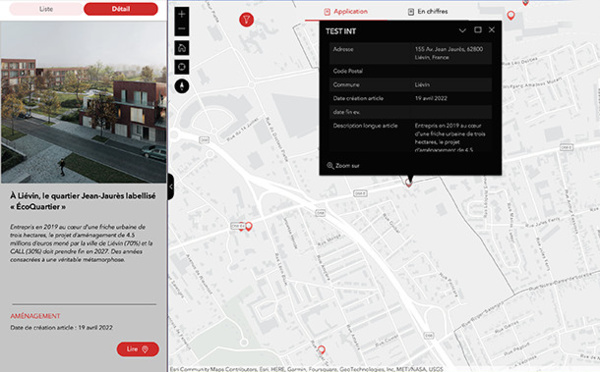Return map to home extent
Screen dimensions: 600x372
click(x=182, y=48)
